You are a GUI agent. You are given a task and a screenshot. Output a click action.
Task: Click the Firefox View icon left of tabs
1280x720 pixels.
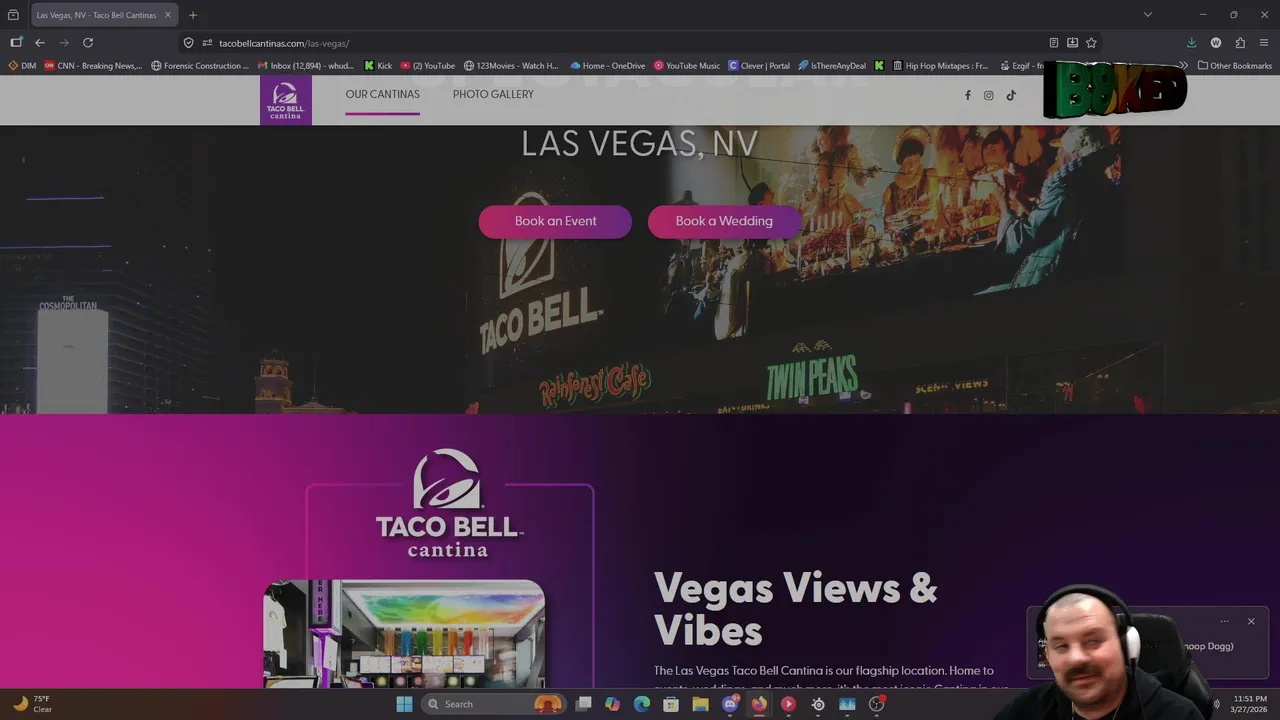tap(13, 15)
